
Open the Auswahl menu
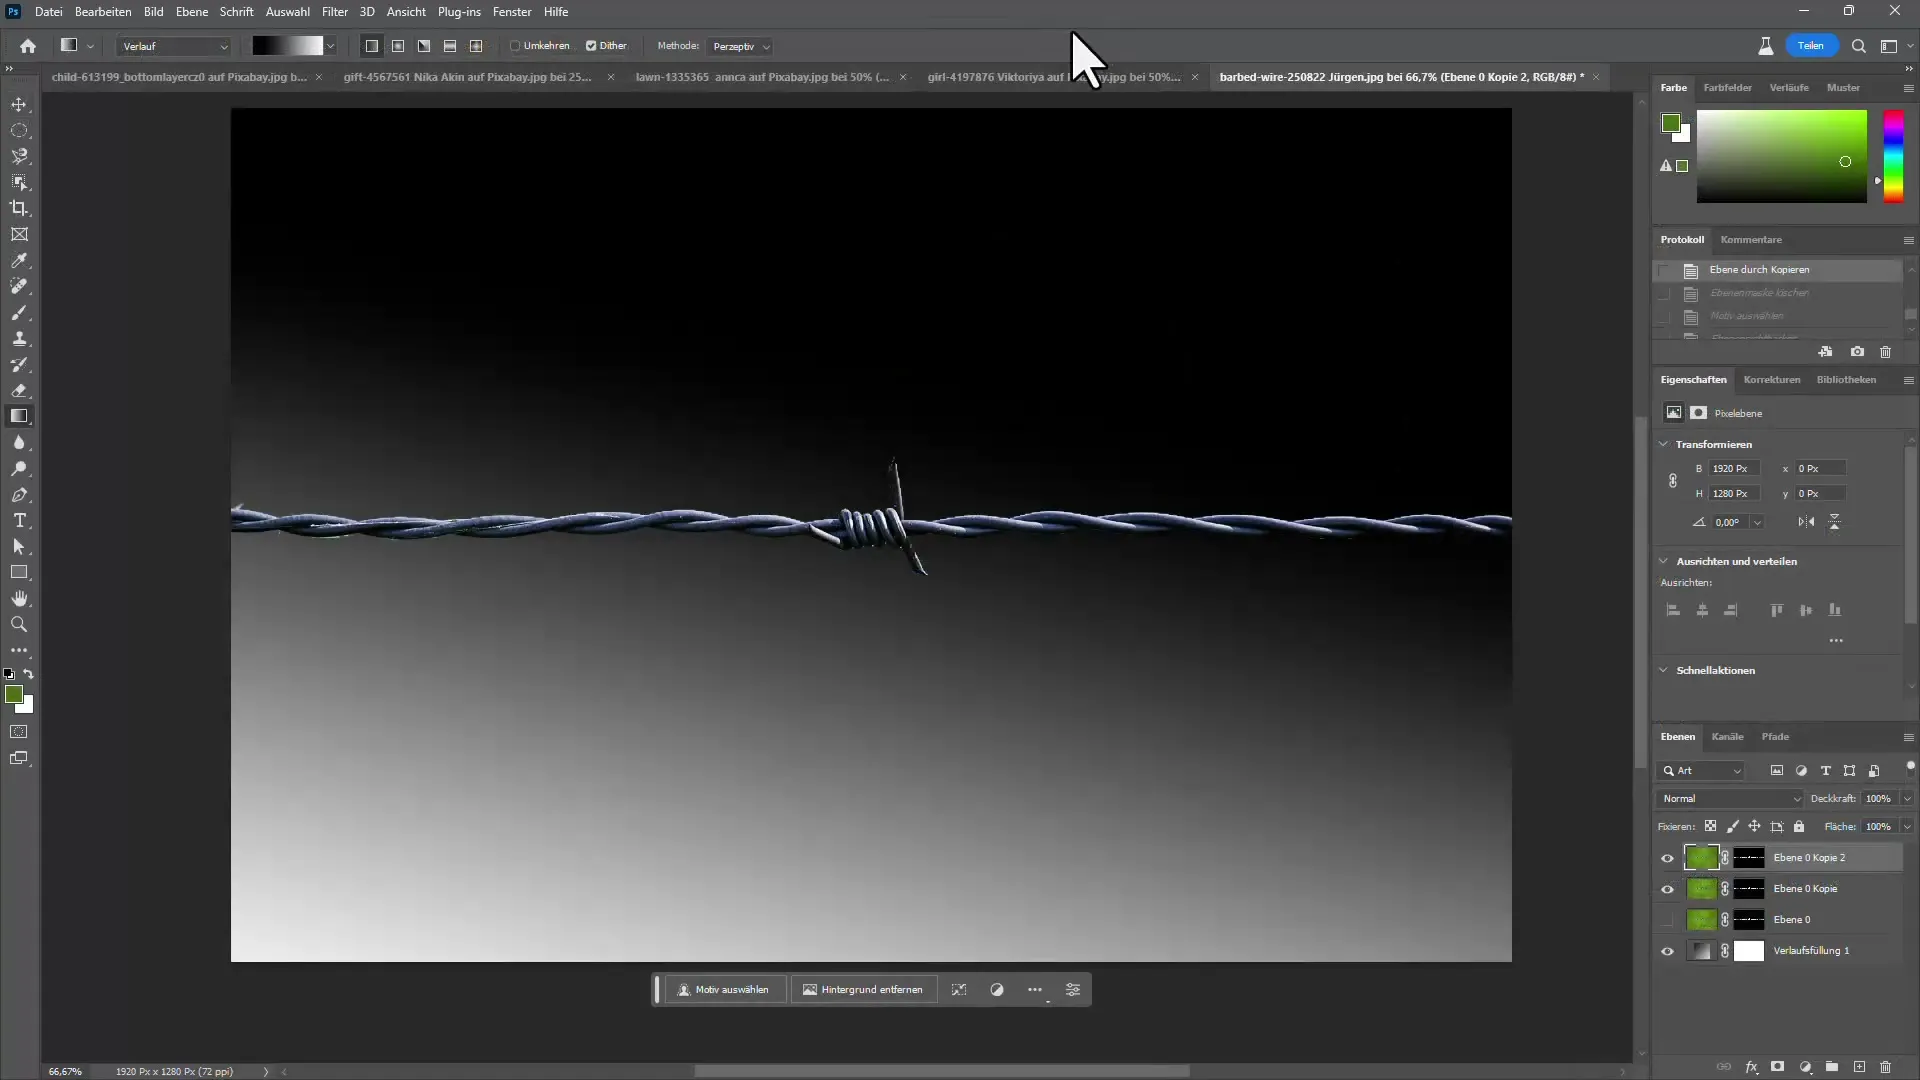tap(287, 12)
